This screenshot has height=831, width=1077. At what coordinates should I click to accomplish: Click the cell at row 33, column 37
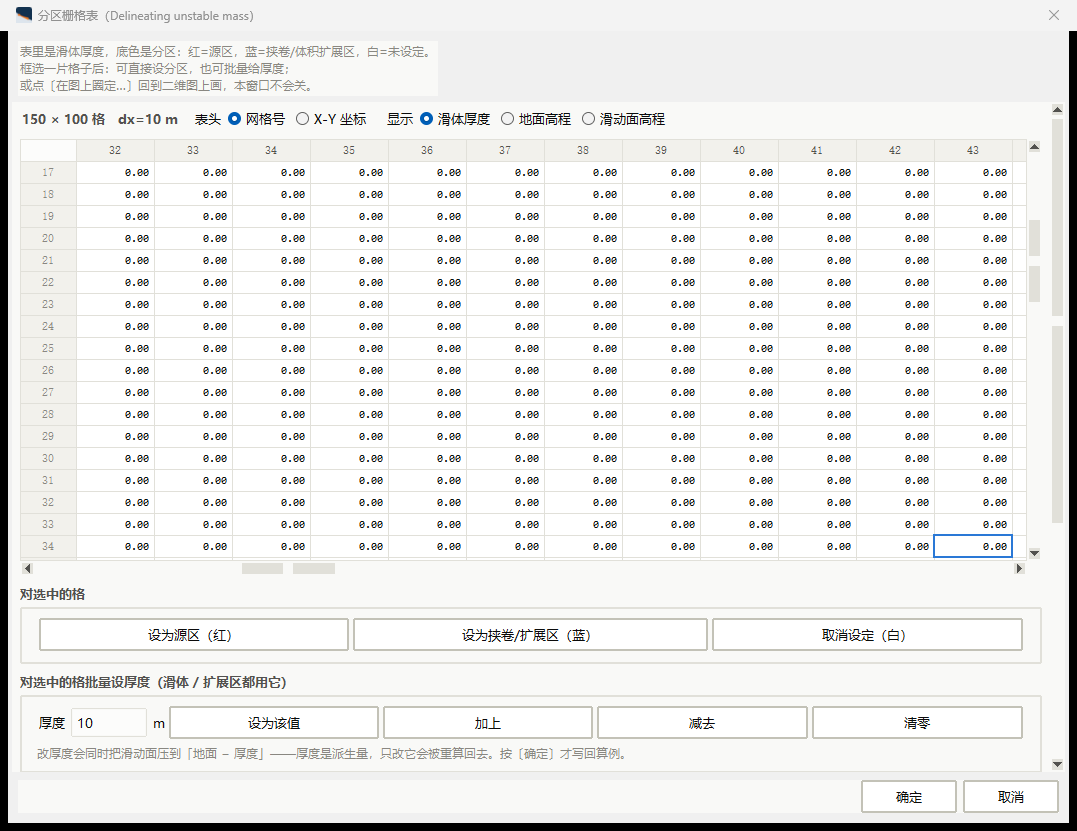click(505, 524)
